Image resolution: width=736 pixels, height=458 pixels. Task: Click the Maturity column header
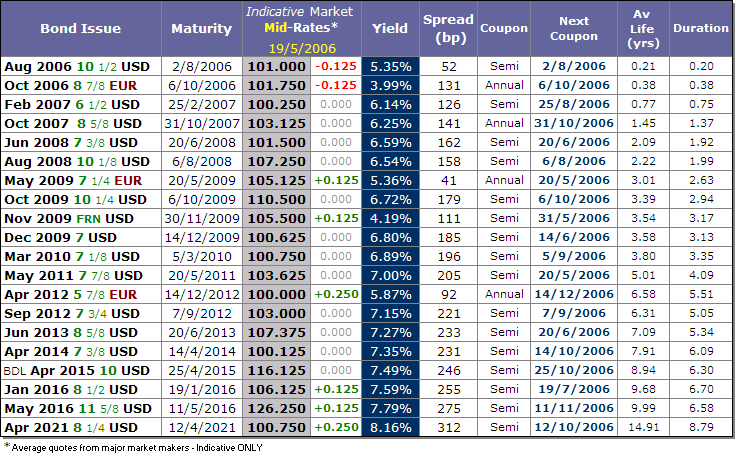point(202,28)
